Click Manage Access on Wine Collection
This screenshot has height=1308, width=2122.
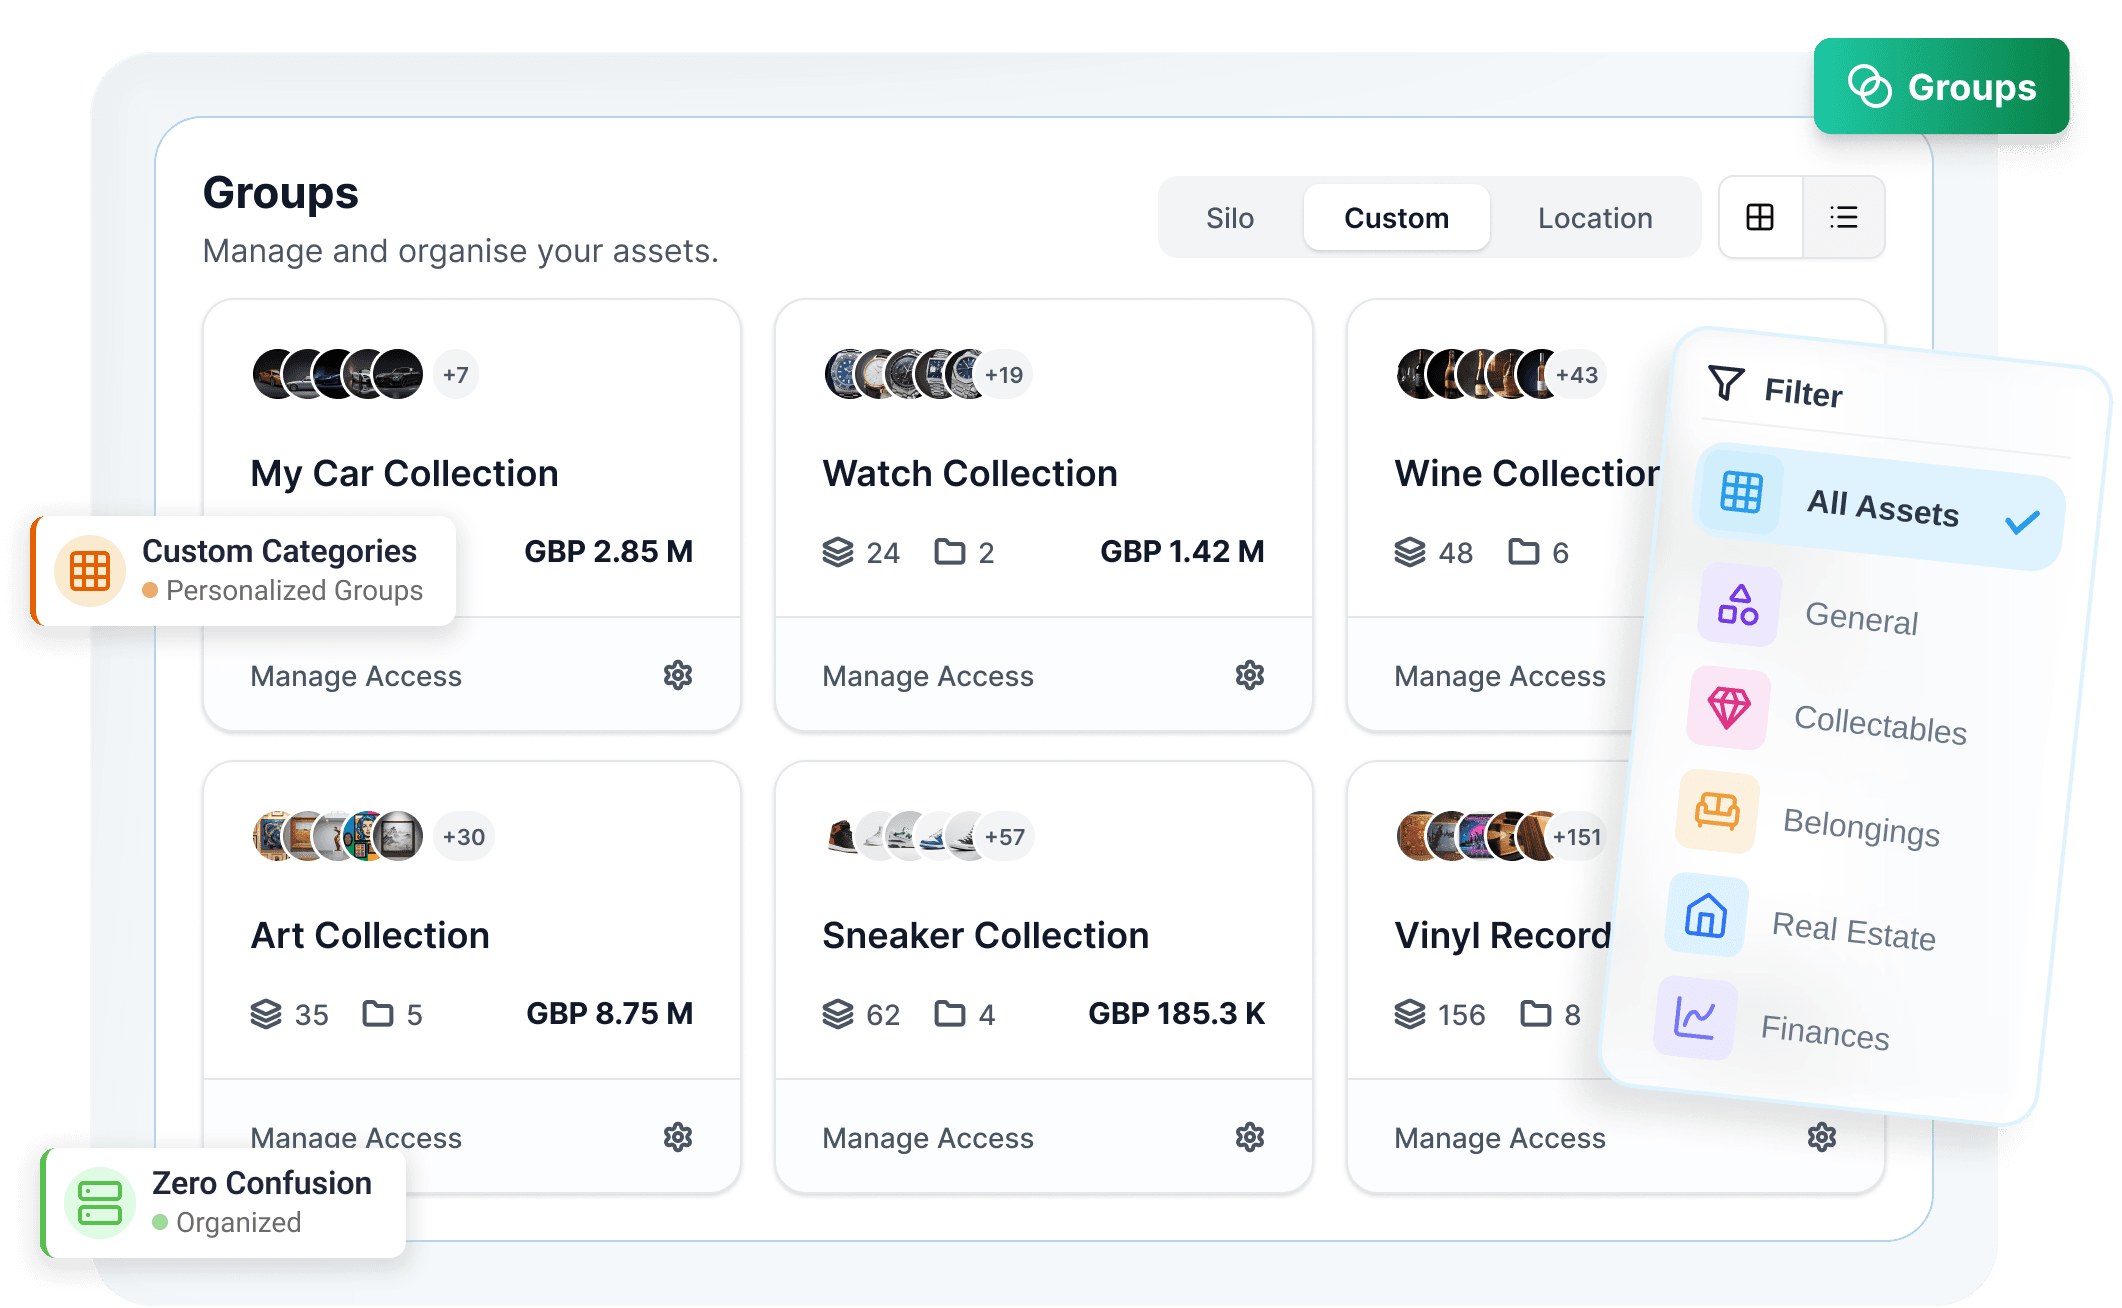pyautogui.click(x=1500, y=676)
